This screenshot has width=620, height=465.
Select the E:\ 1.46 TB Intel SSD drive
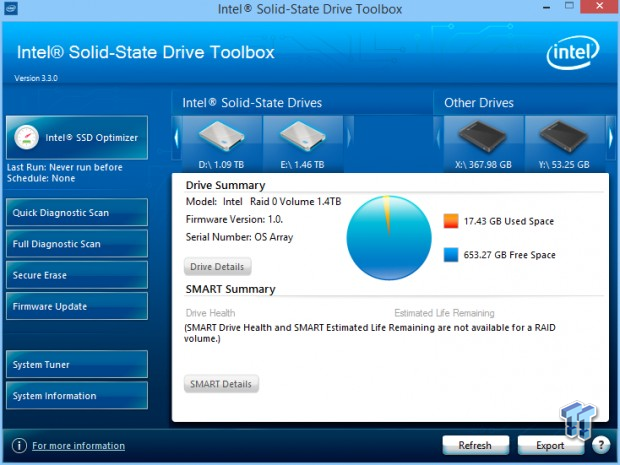pyautogui.click(x=303, y=144)
